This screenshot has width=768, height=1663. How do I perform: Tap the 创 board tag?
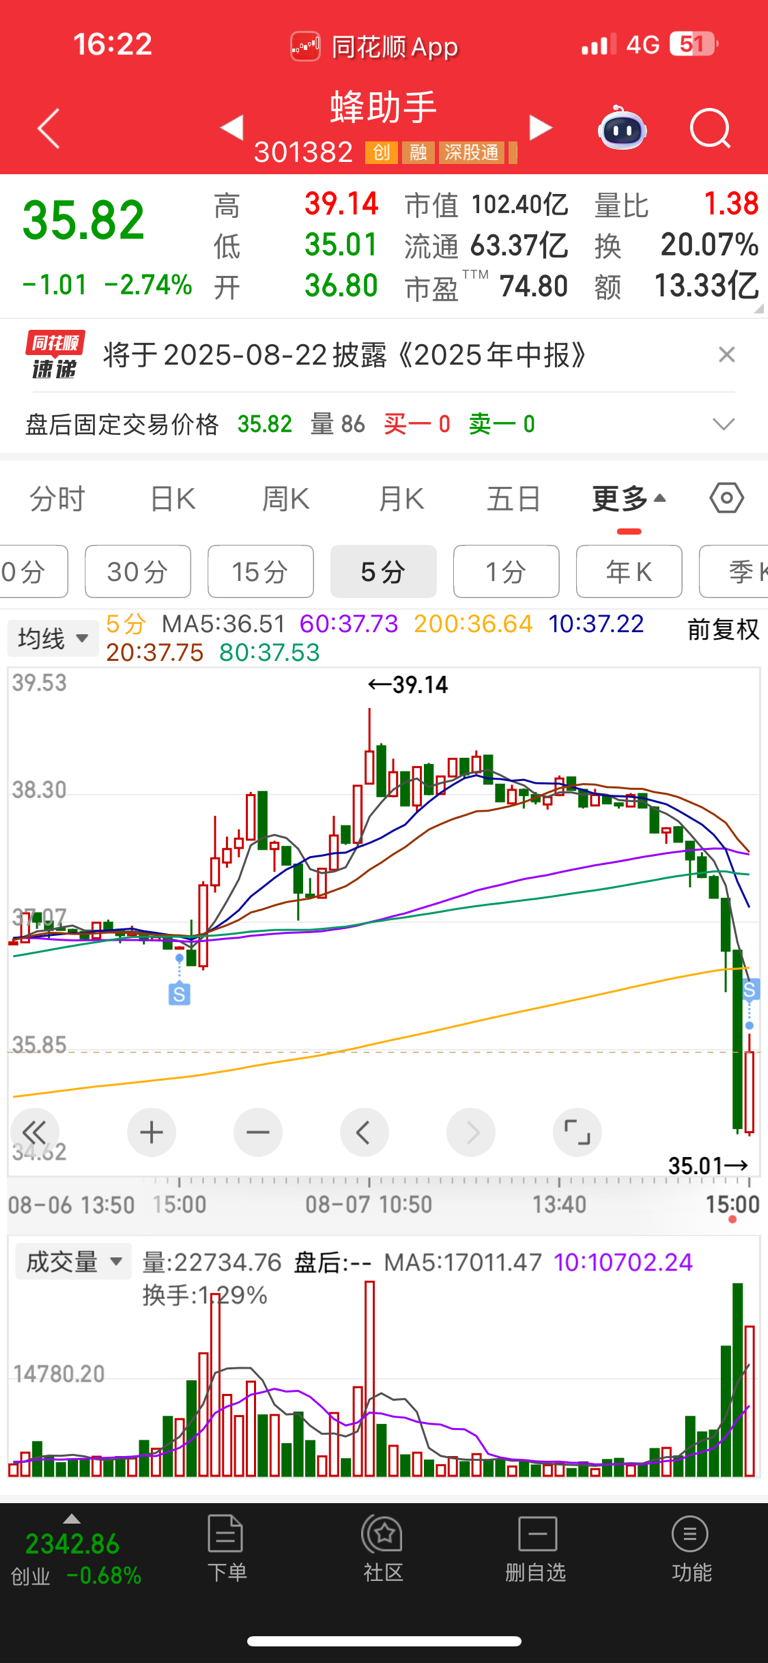(381, 152)
